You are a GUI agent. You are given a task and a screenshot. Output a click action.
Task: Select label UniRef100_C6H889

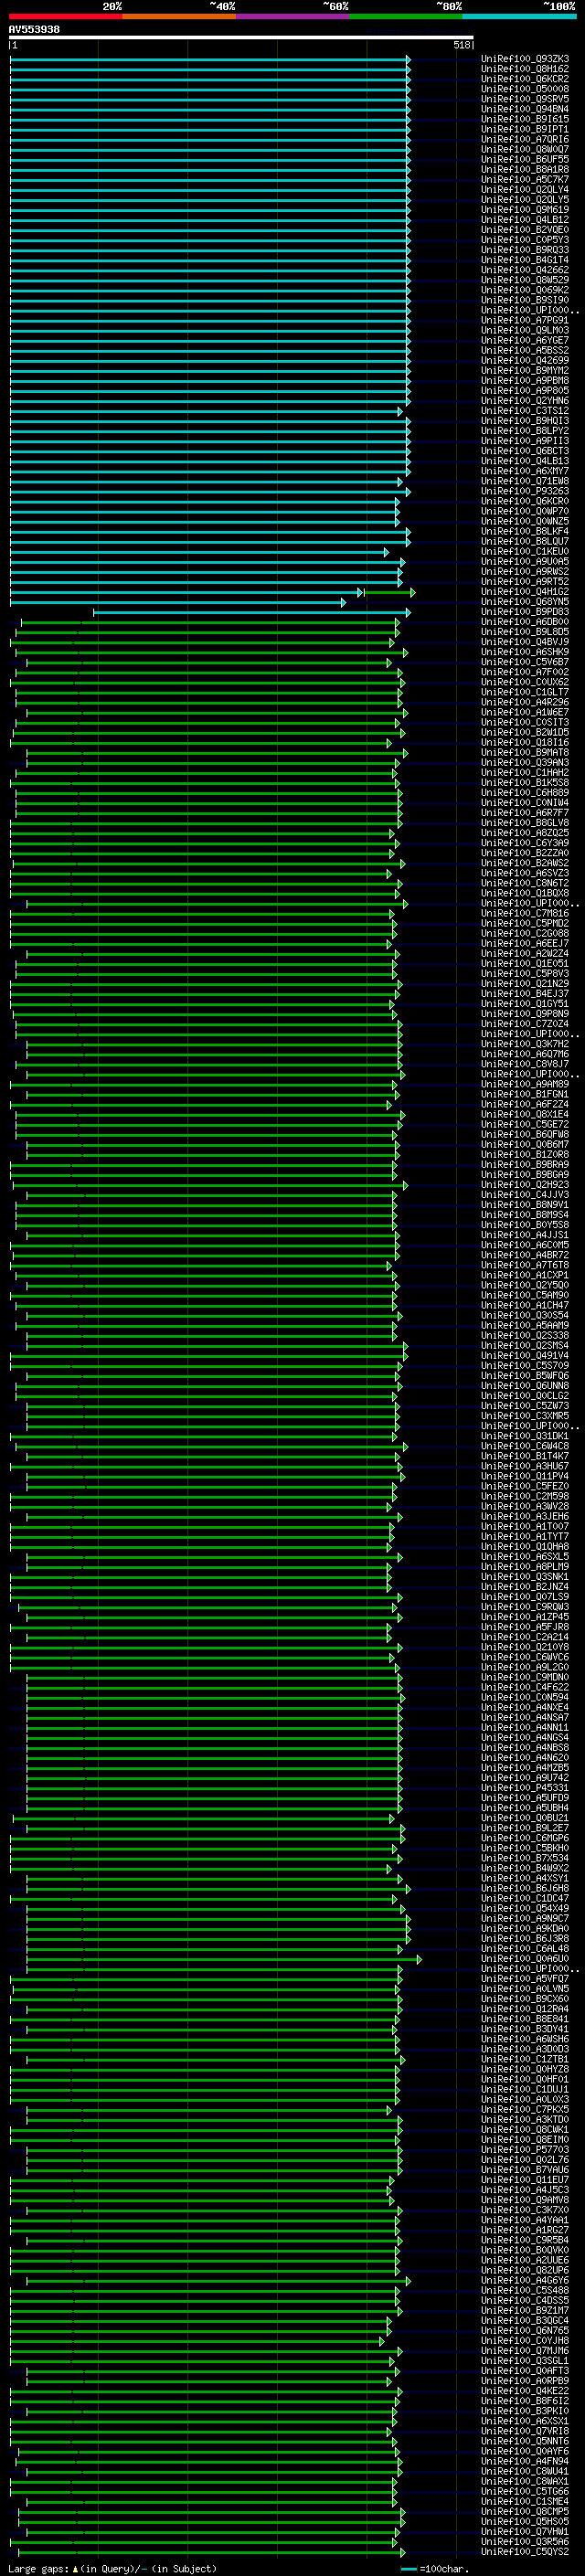[525, 793]
